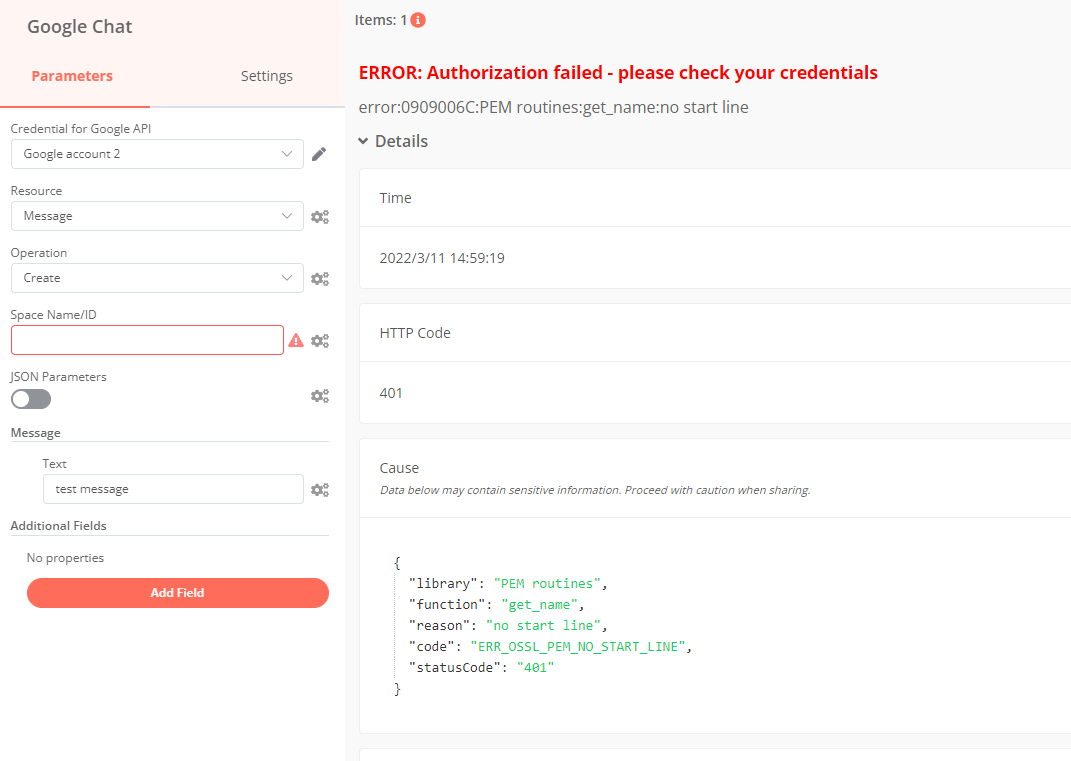Click the Google Chat node title
This screenshot has width=1071, height=761.
pyautogui.click(x=80, y=27)
